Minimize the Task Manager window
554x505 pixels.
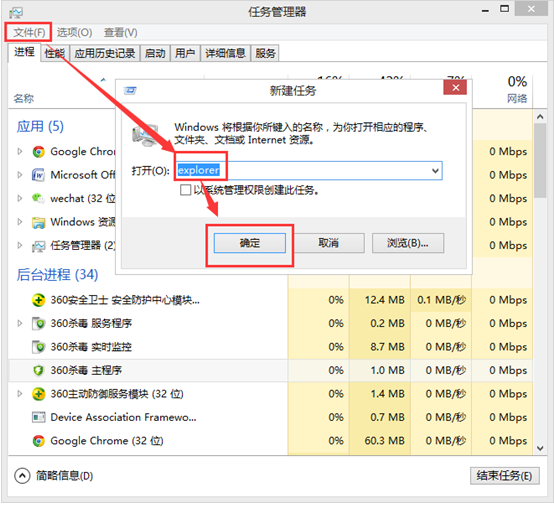[485, 10]
